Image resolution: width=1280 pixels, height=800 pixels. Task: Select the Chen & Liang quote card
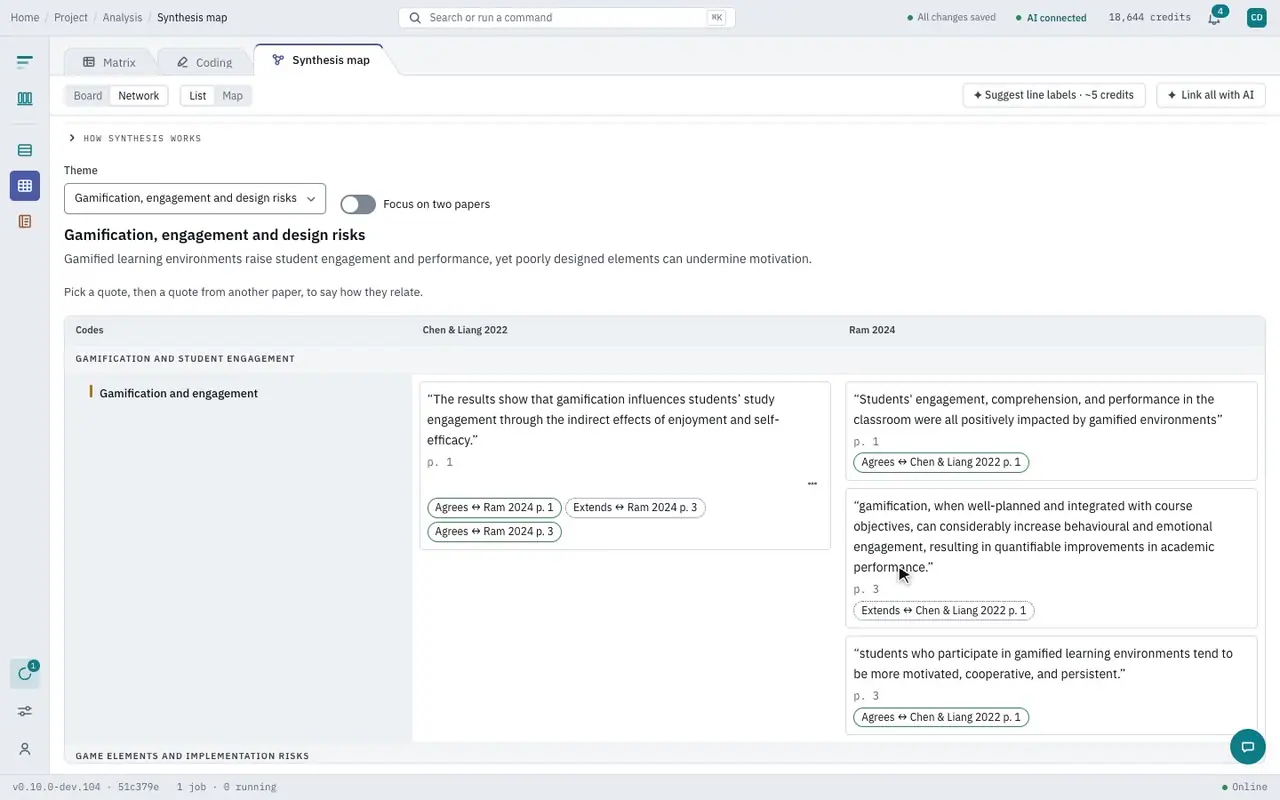pyautogui.click(x=625, y=465)
